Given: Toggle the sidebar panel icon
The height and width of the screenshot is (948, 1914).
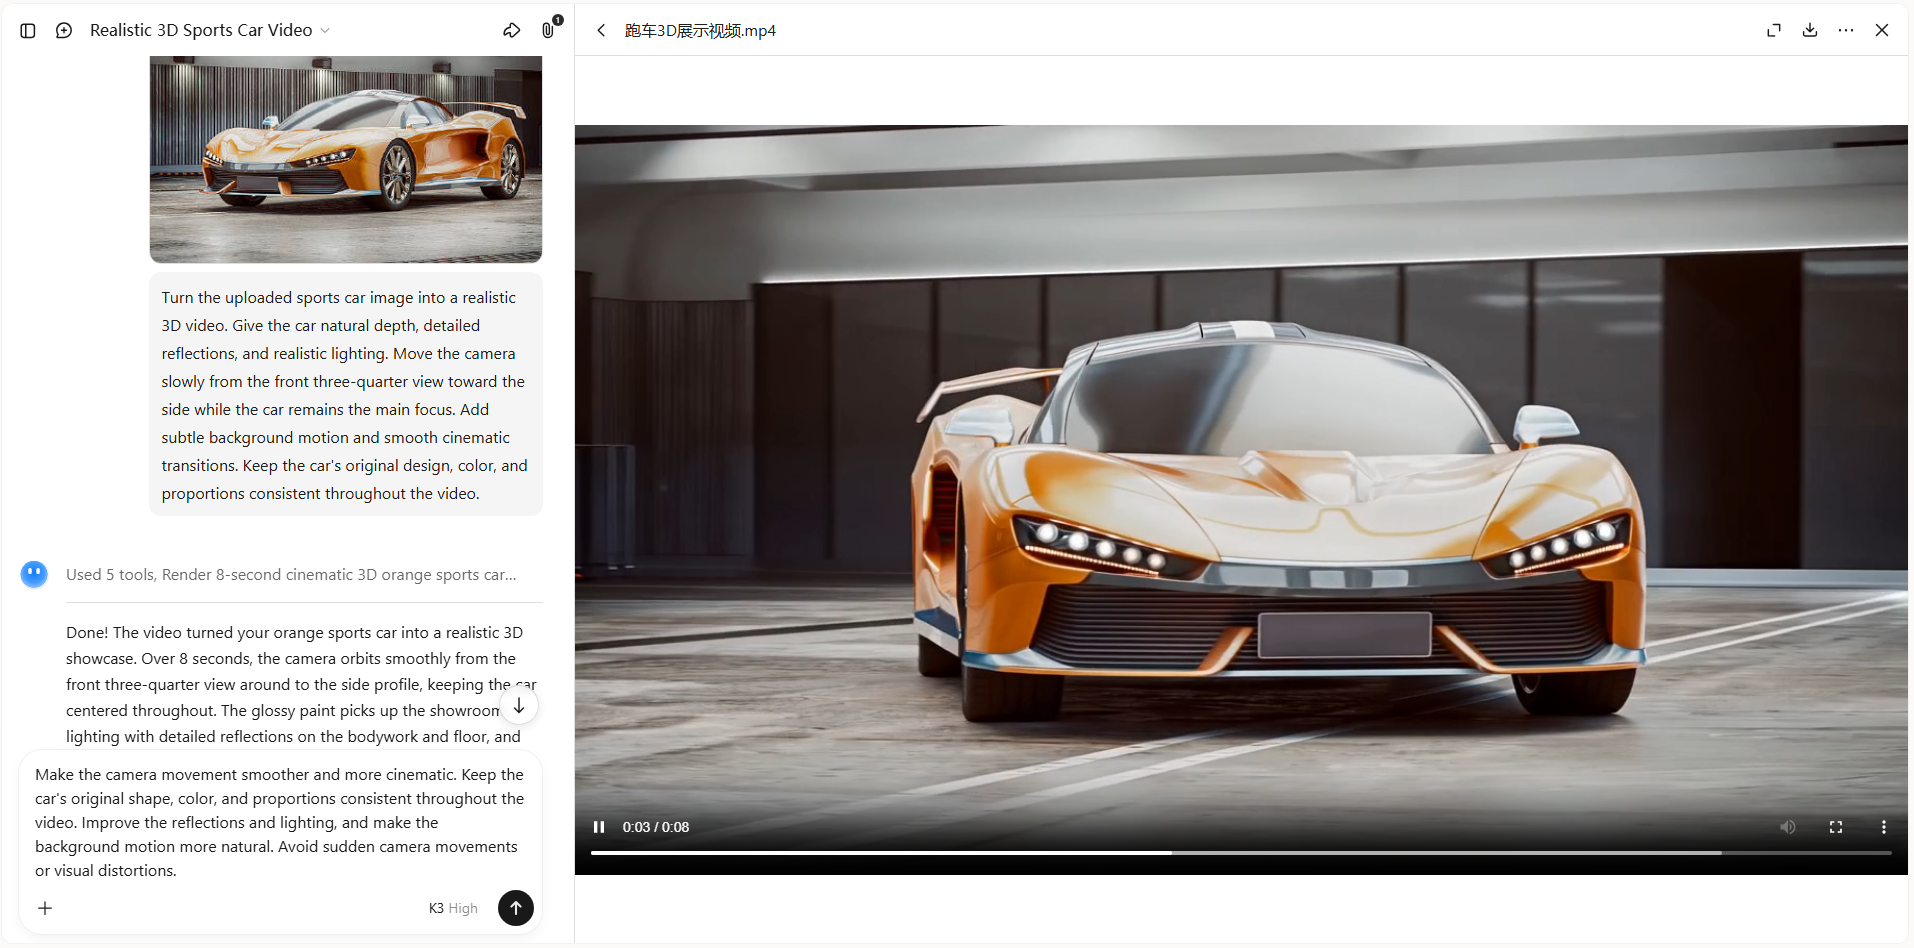Looking at the screenshot, I should pos(28,31).
